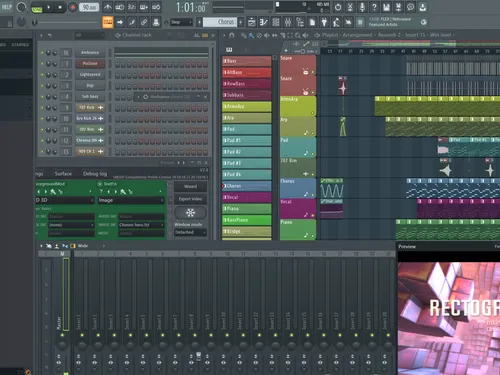Open the Browser view shortcut
The image size is (500, 375).
(300, 22)
